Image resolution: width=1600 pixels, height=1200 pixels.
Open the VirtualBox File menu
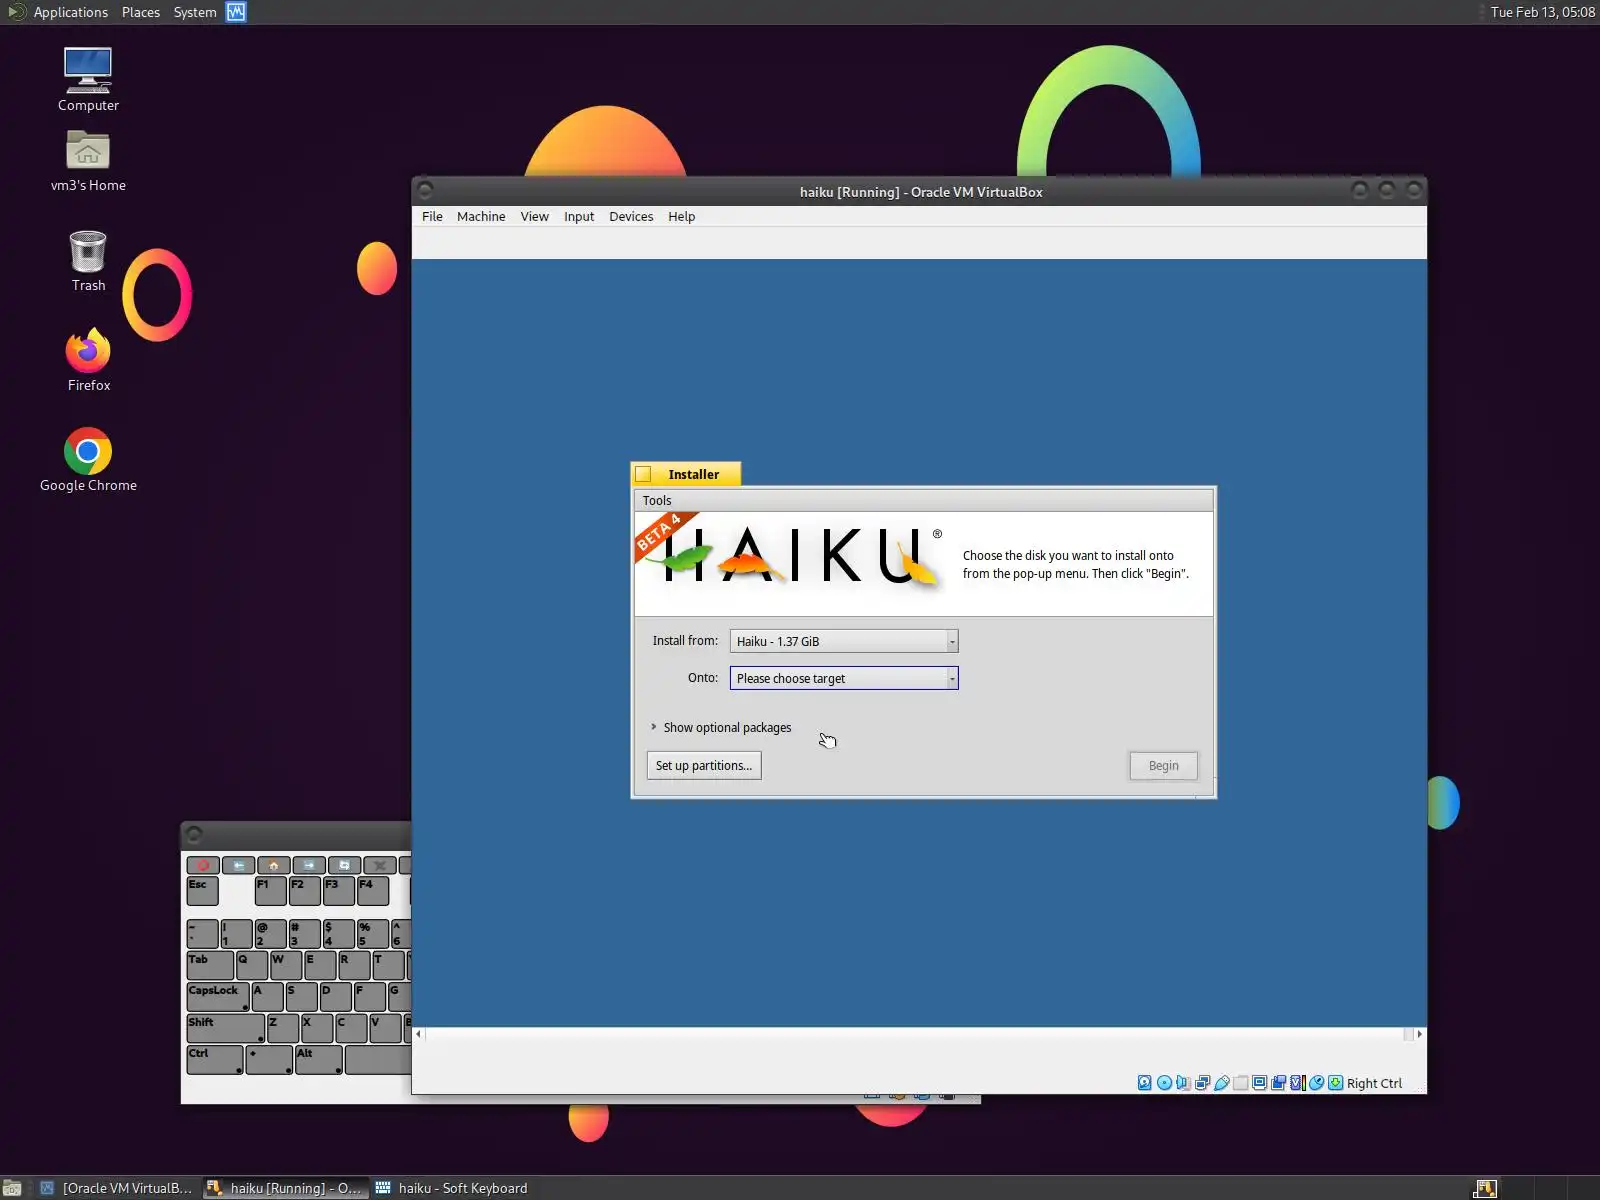tap(432, 216)
